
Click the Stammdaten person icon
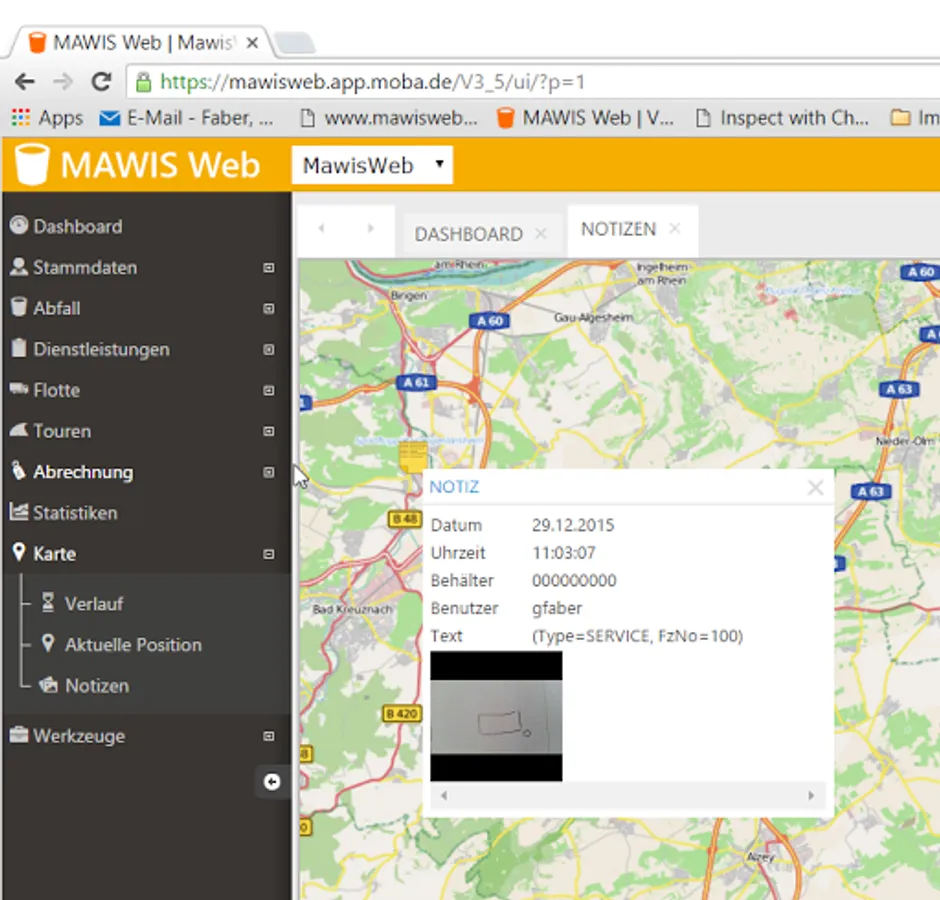point(19,267)
